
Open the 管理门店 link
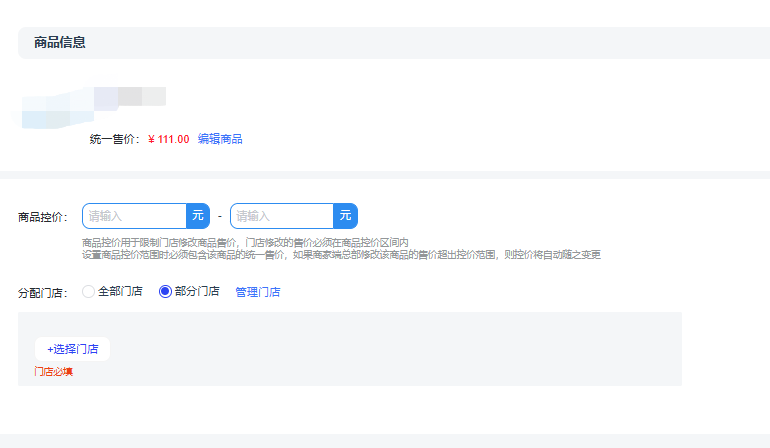[258, 292]
